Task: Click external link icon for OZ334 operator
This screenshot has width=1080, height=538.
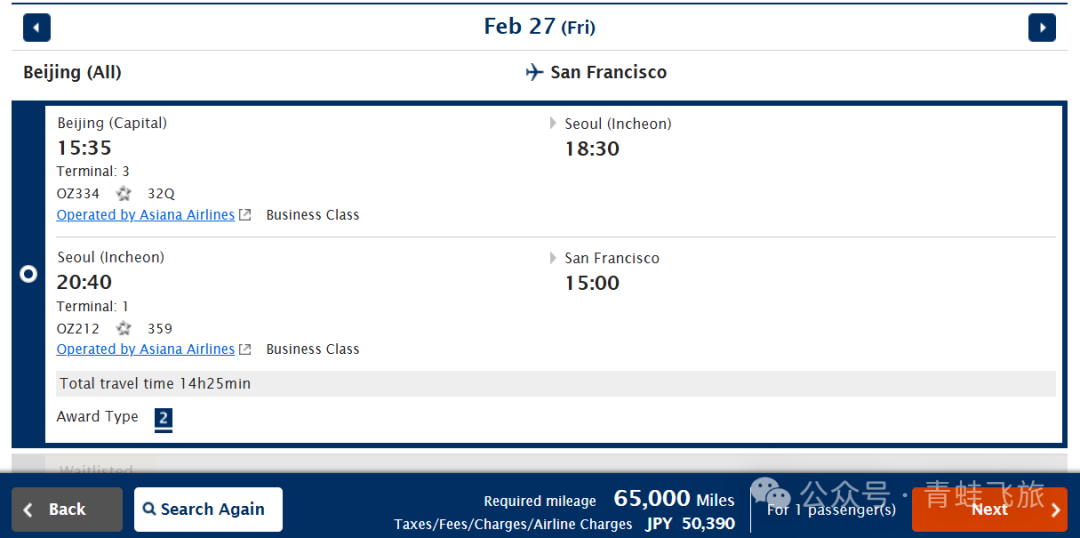Action: 246,215
